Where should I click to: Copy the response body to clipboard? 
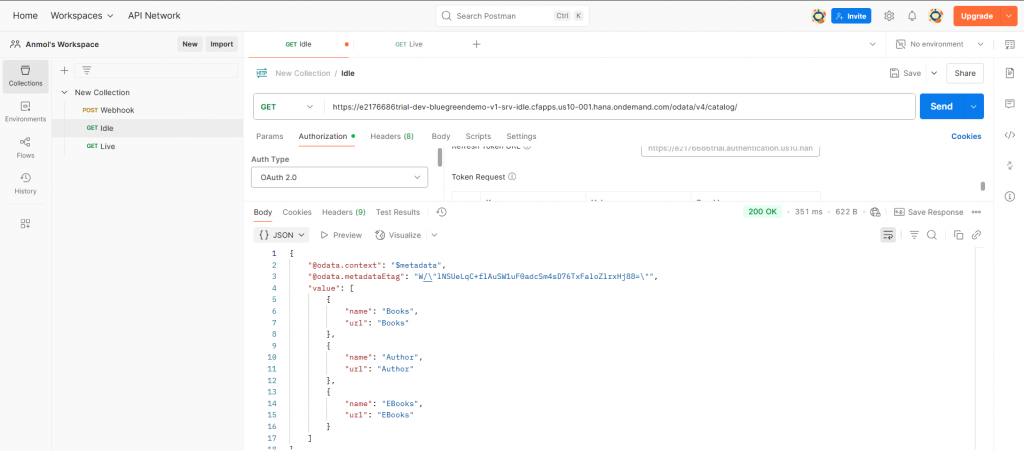click(x=959, y=235)
